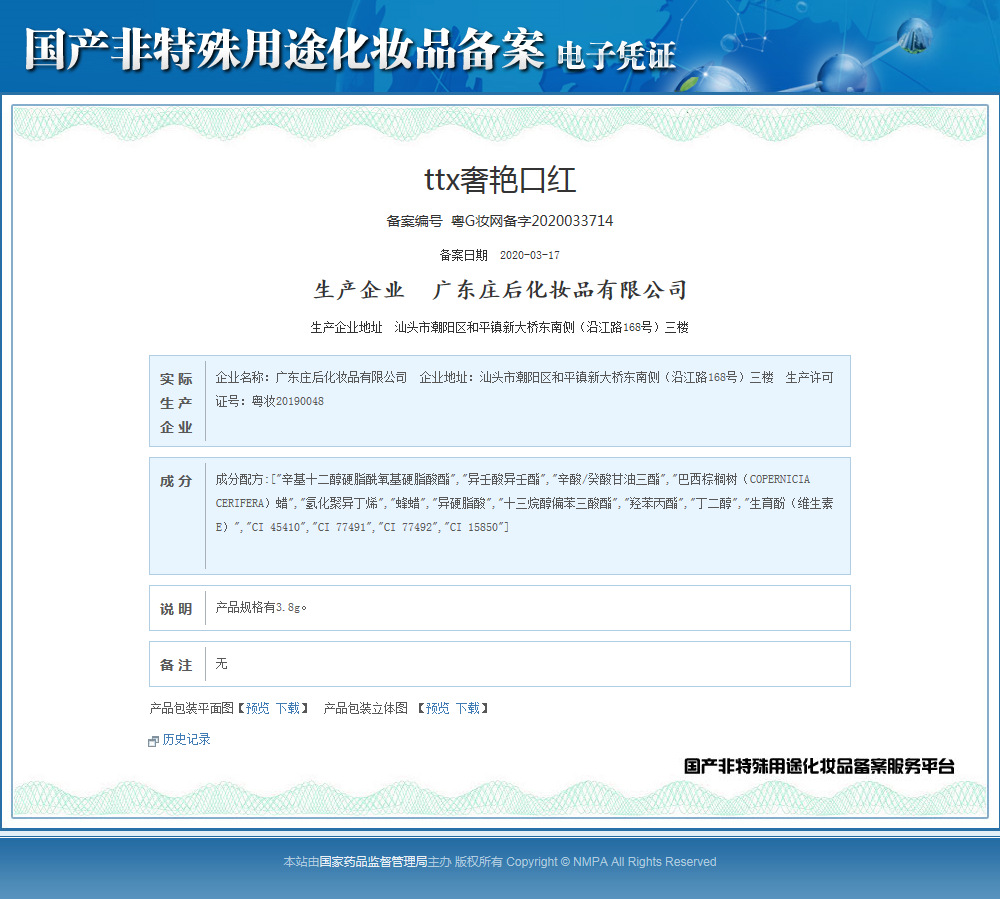Click the ingredient 巴西棕榈树 text

click(707, 479)
